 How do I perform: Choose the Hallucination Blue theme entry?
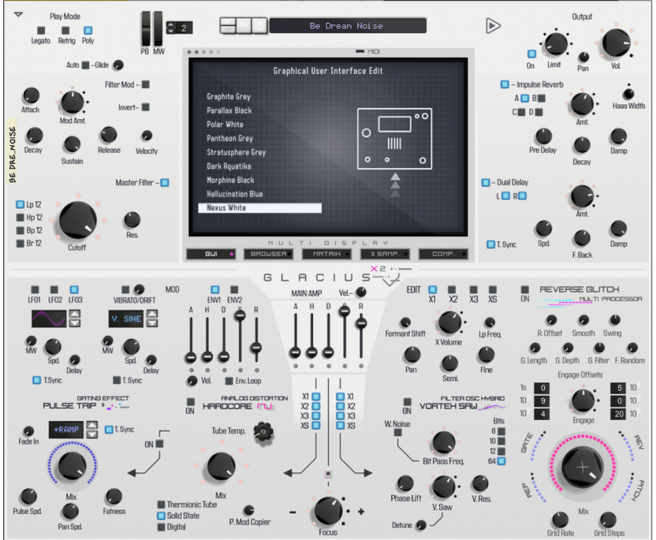234,194
